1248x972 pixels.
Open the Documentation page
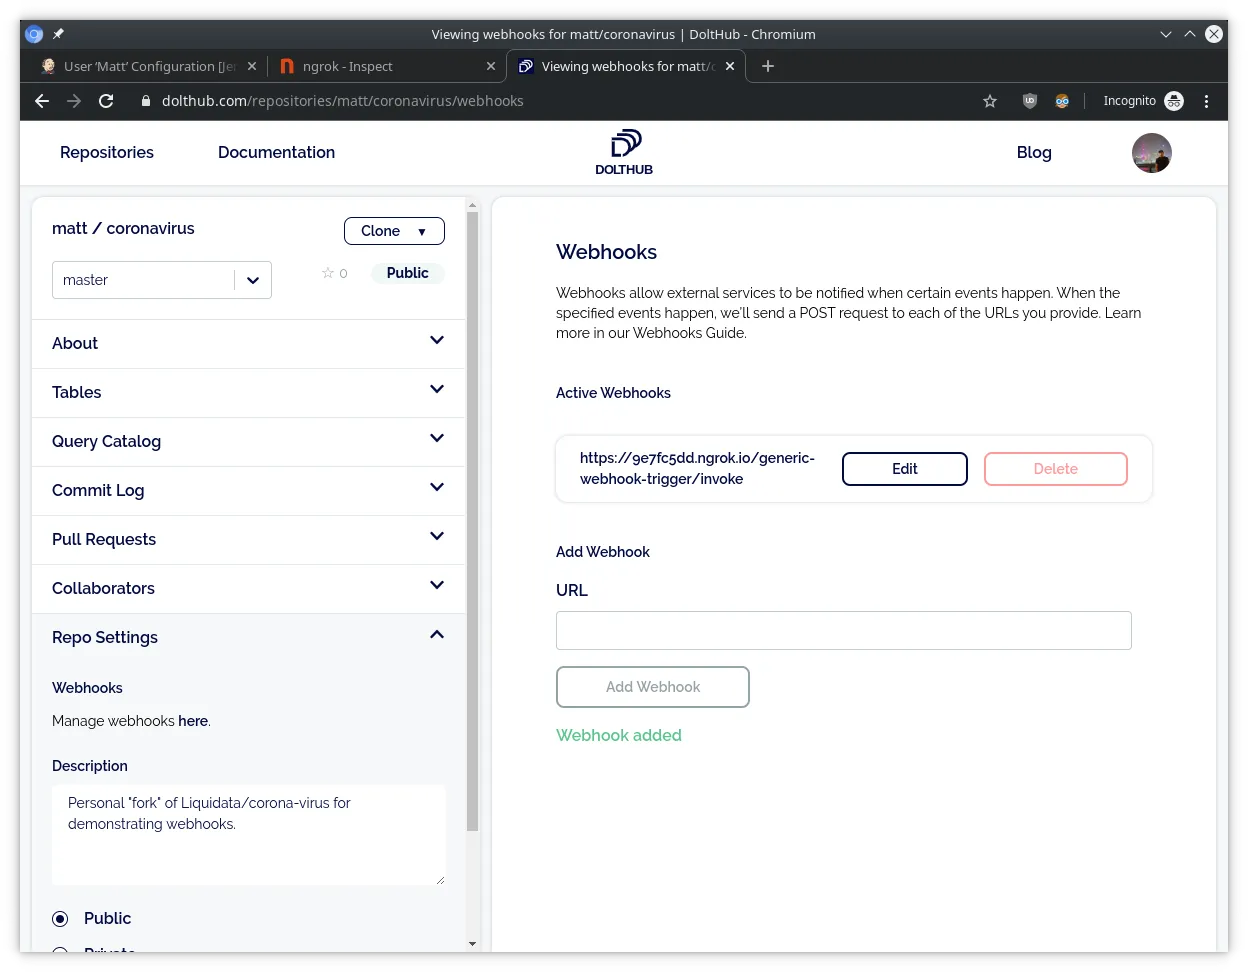click(x=276, y=152)
